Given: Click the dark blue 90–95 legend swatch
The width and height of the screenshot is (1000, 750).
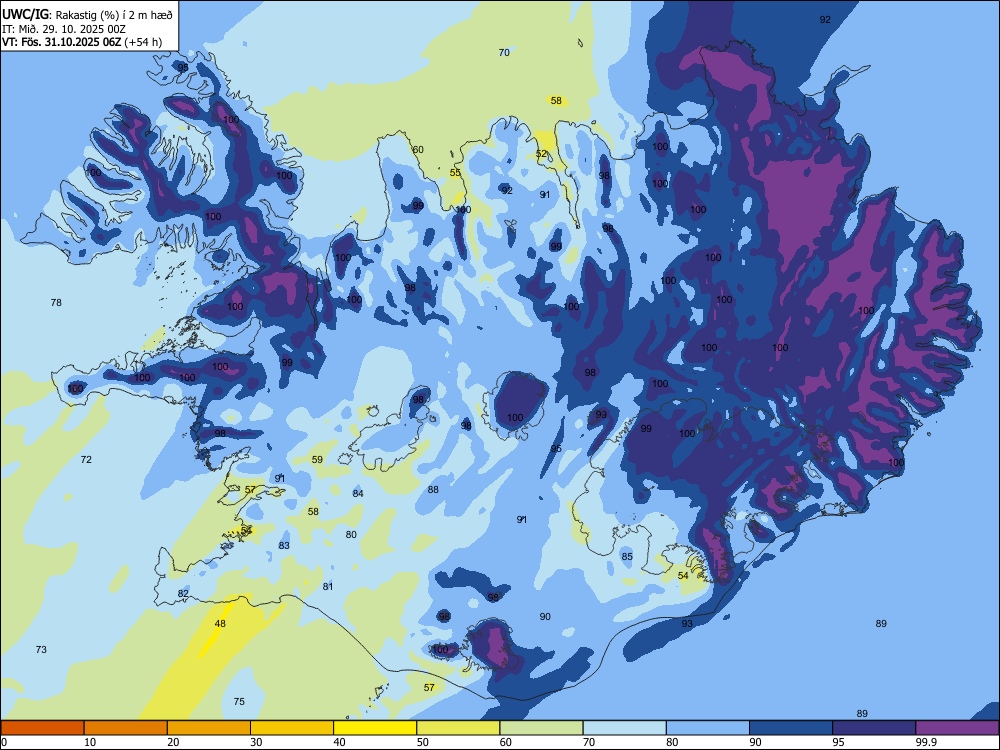Looking at the screenshot, I should coord(791,728).
